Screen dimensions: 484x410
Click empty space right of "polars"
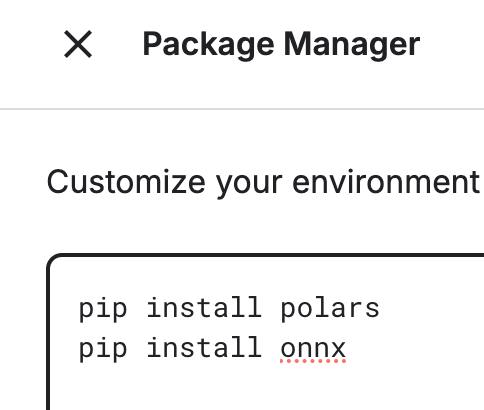click(430, 309)
